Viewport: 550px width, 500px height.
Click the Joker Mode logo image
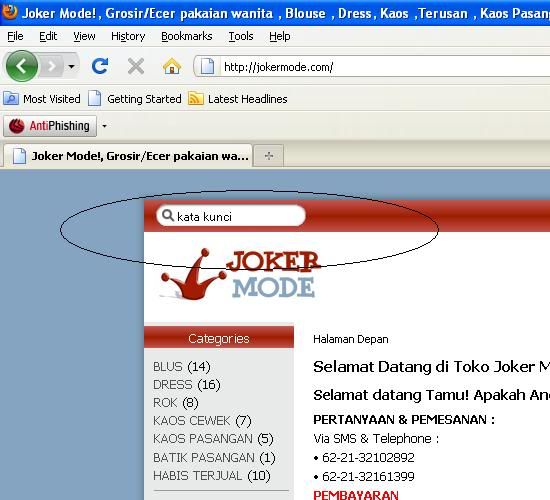pos(240,274)
